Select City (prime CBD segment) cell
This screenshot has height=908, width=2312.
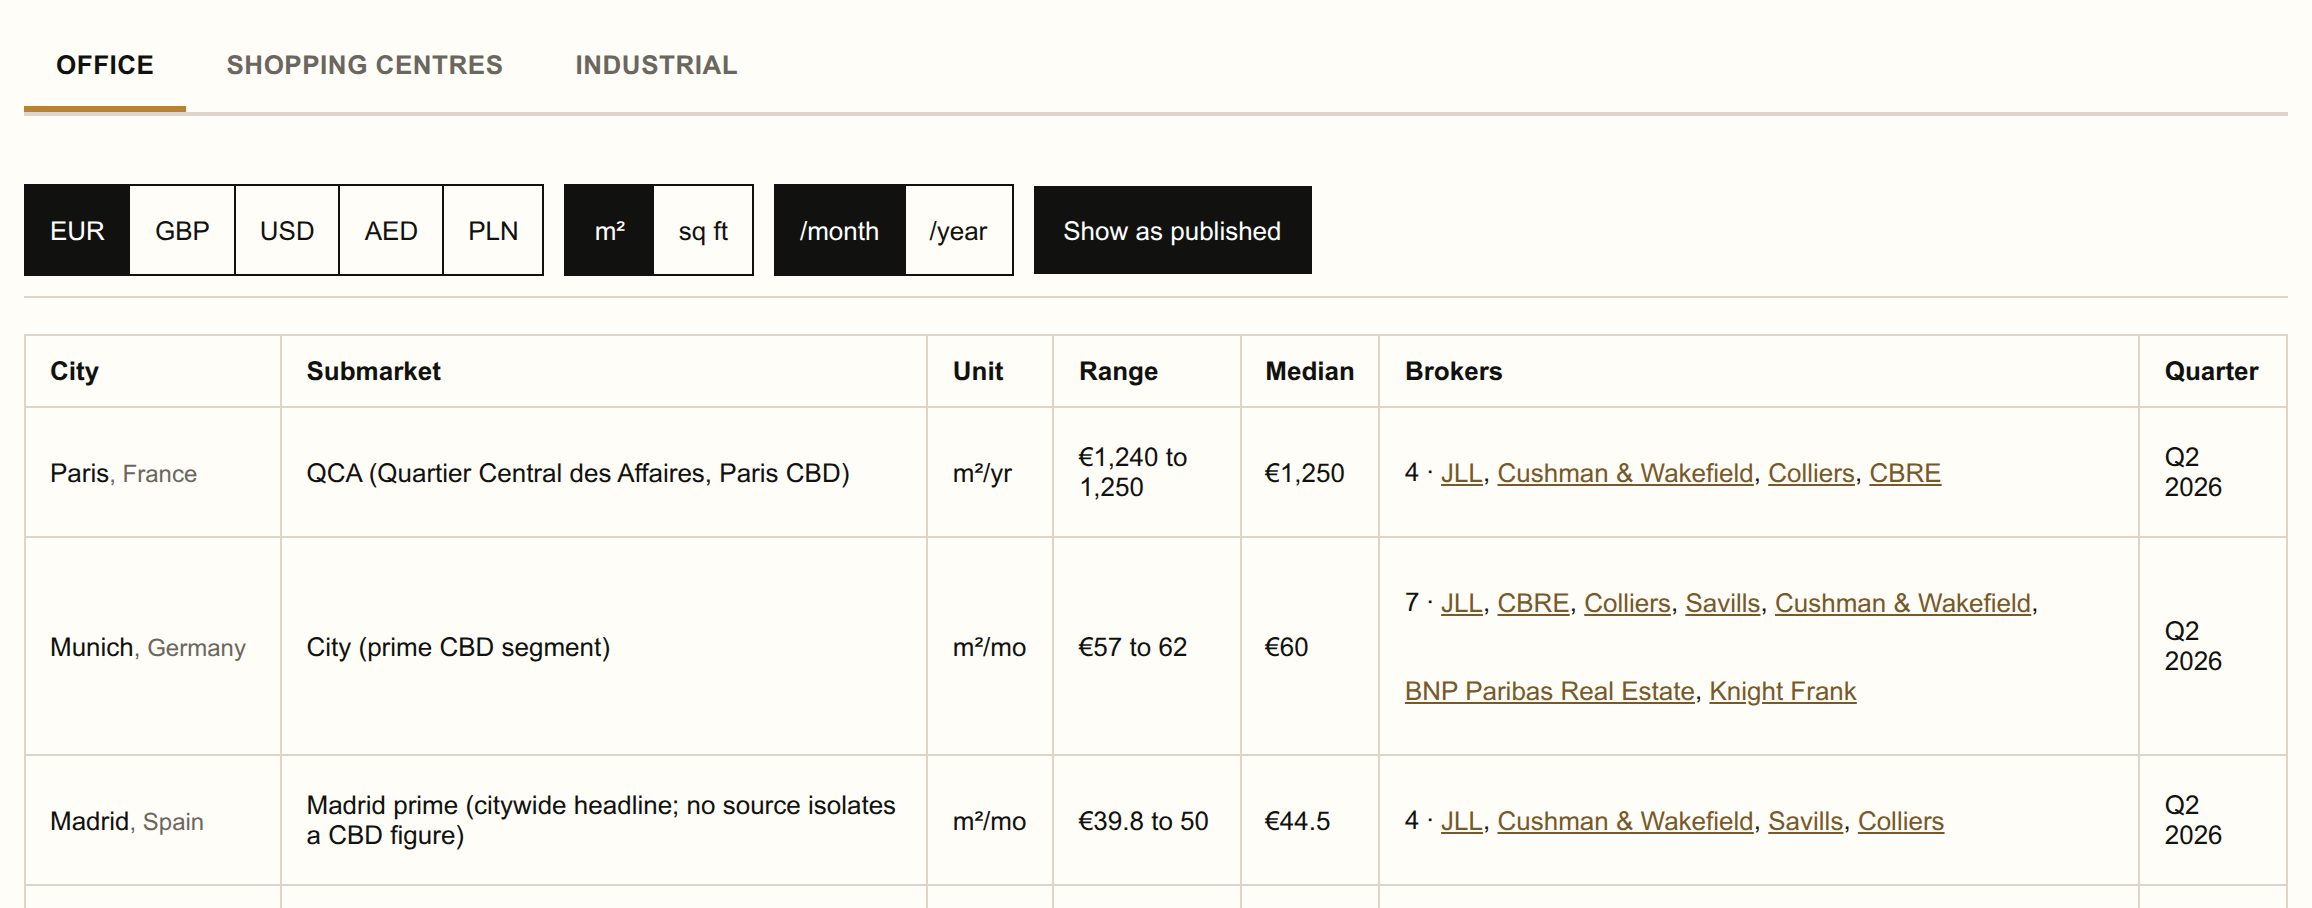[604, 647]
